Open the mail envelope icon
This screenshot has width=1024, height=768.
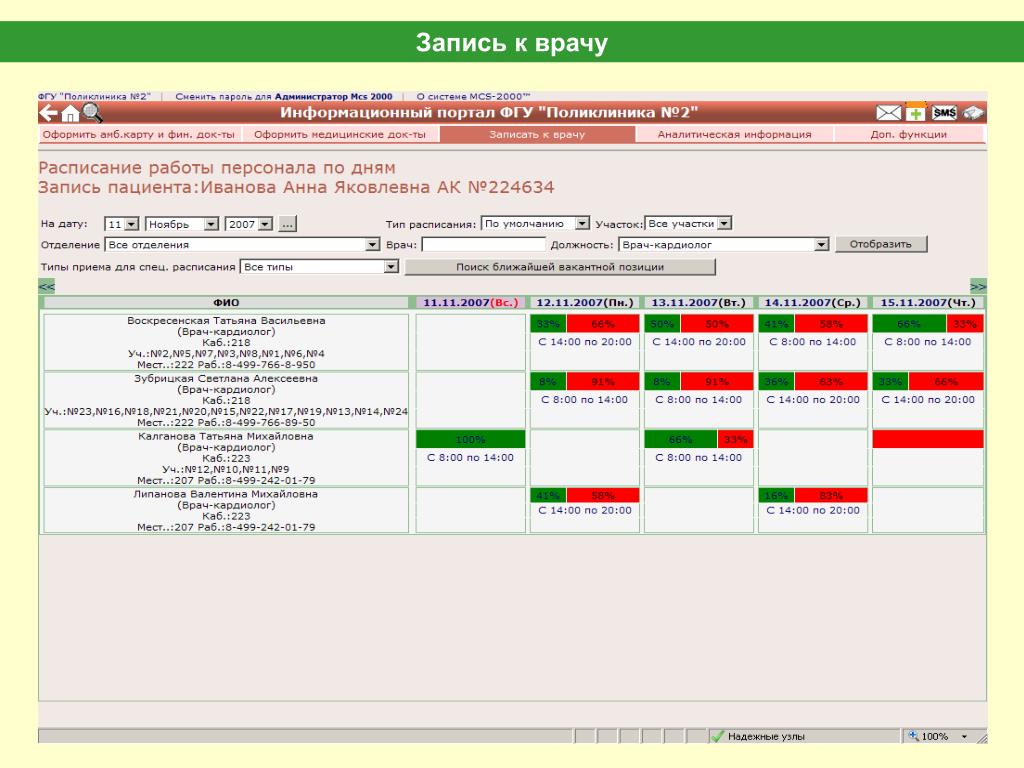coord(888,114)
